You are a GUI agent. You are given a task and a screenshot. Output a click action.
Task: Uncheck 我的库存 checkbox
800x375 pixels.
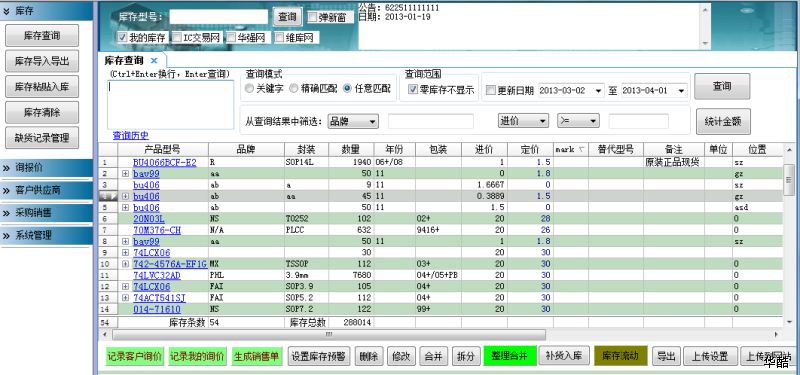click(122, 37)
